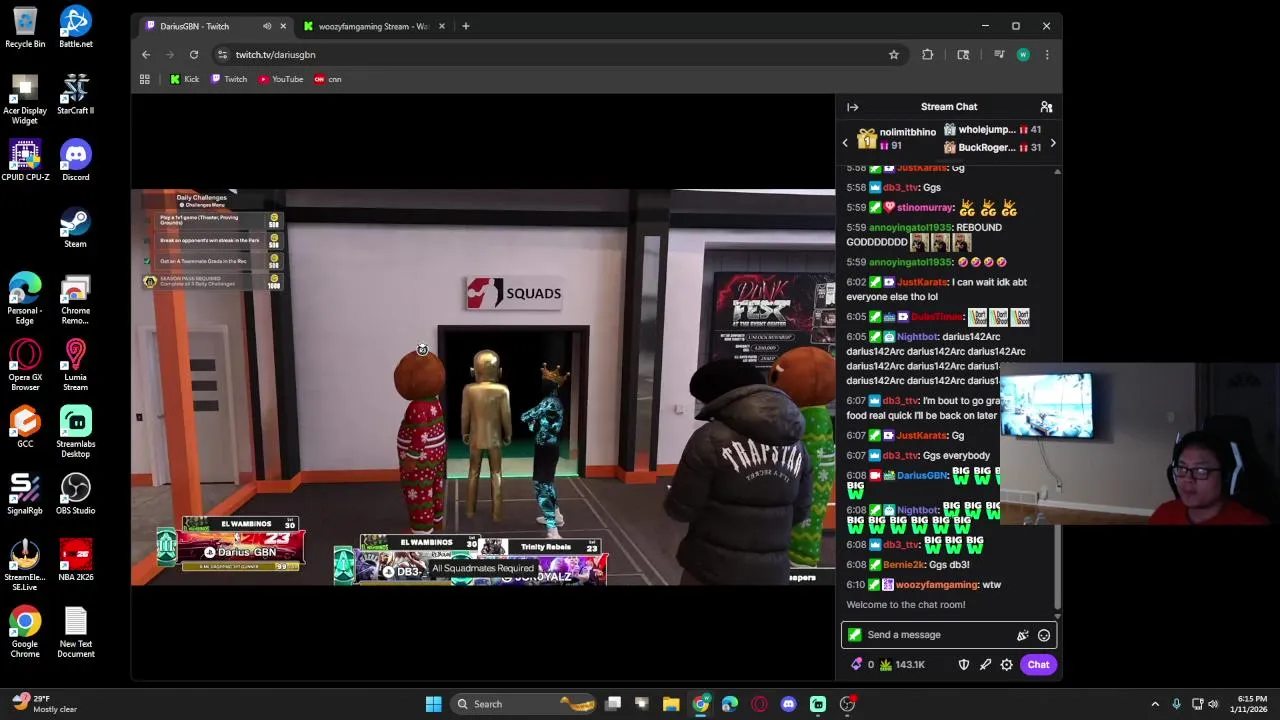Open the Chrome three-dot menu

[x=1047, y=55]
